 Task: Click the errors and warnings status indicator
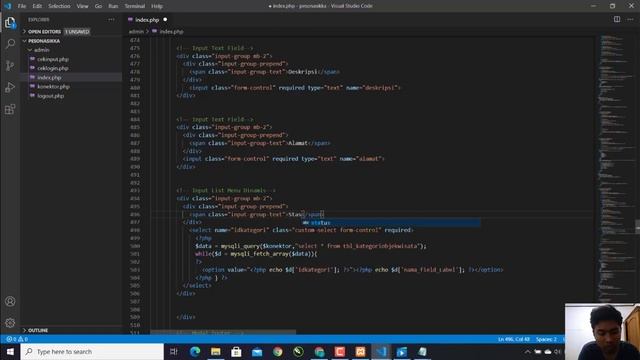point(17,339)
